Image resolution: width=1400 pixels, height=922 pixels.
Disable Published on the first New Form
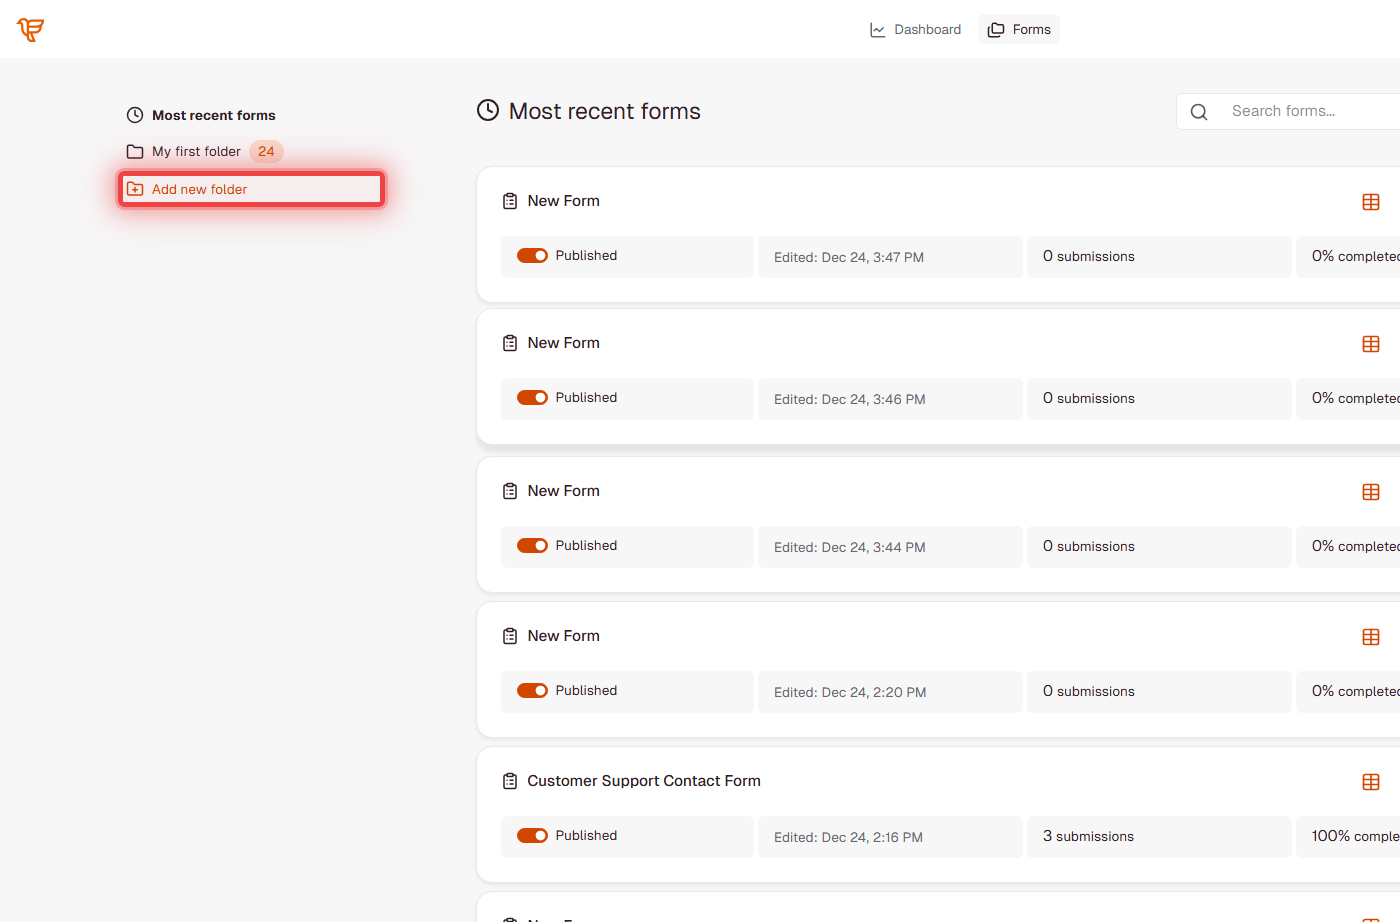pyautogui.click(x=532, y=255)
